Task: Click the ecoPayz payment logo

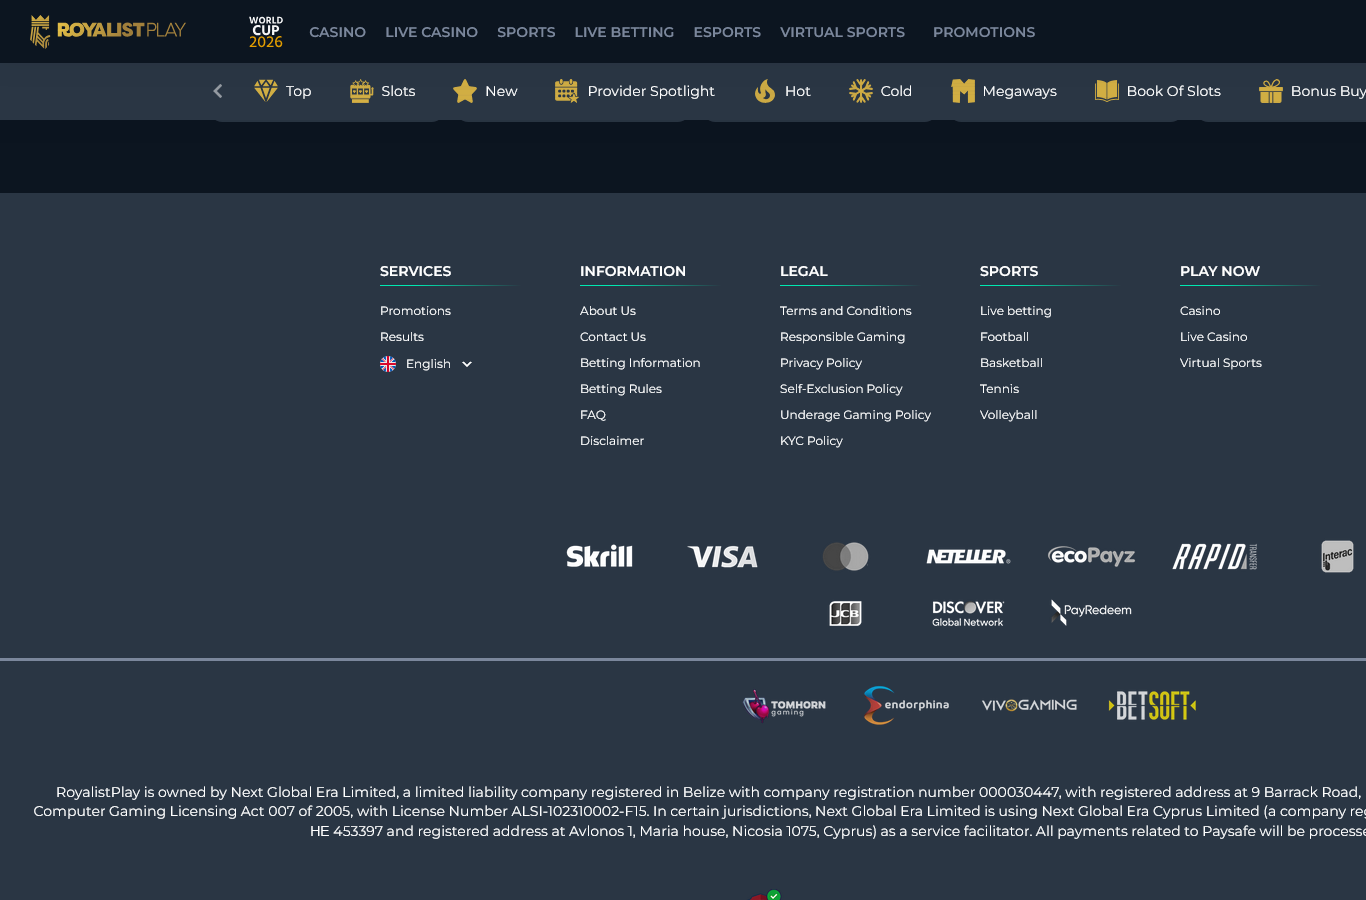Action: [1092, 556]
